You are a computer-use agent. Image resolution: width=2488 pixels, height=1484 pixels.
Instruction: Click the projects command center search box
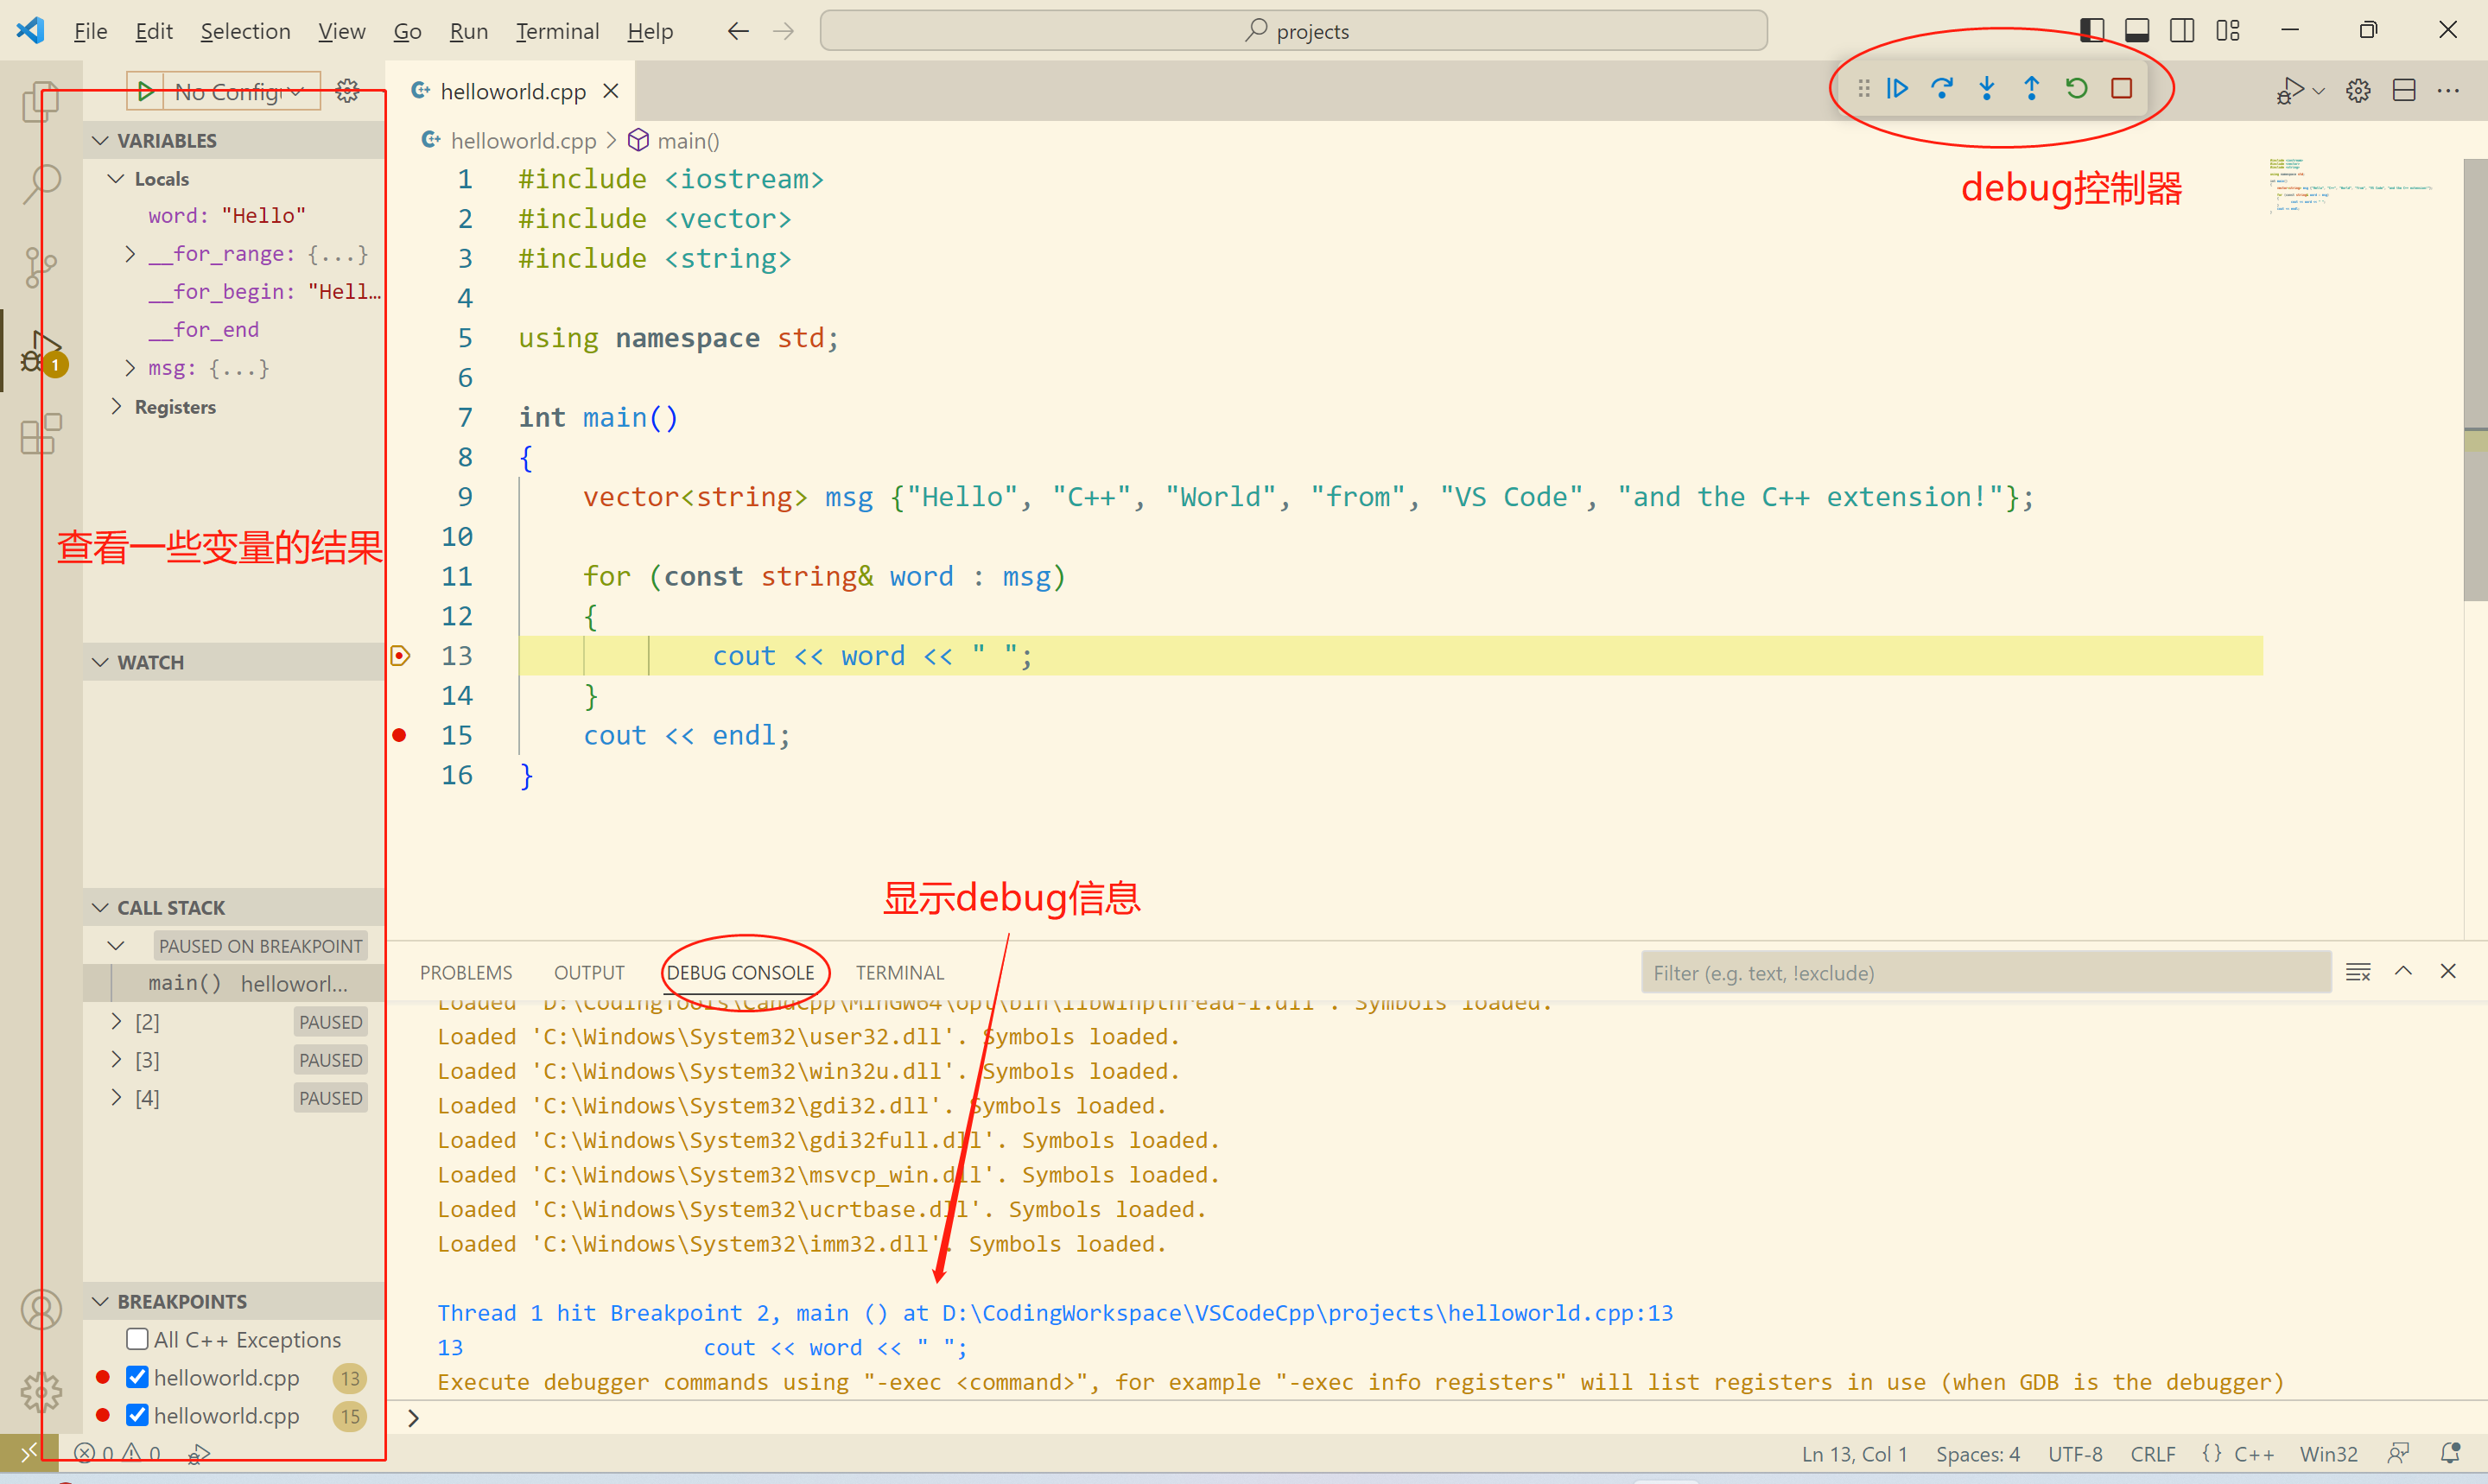click(1293, 31)
